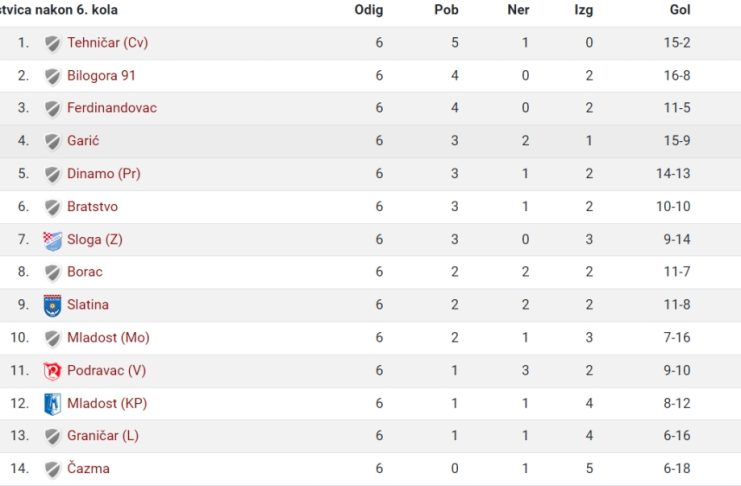Open the Dinamo (Pr) team link
Viewport: 741px width, 486px height.
[104, 174]
